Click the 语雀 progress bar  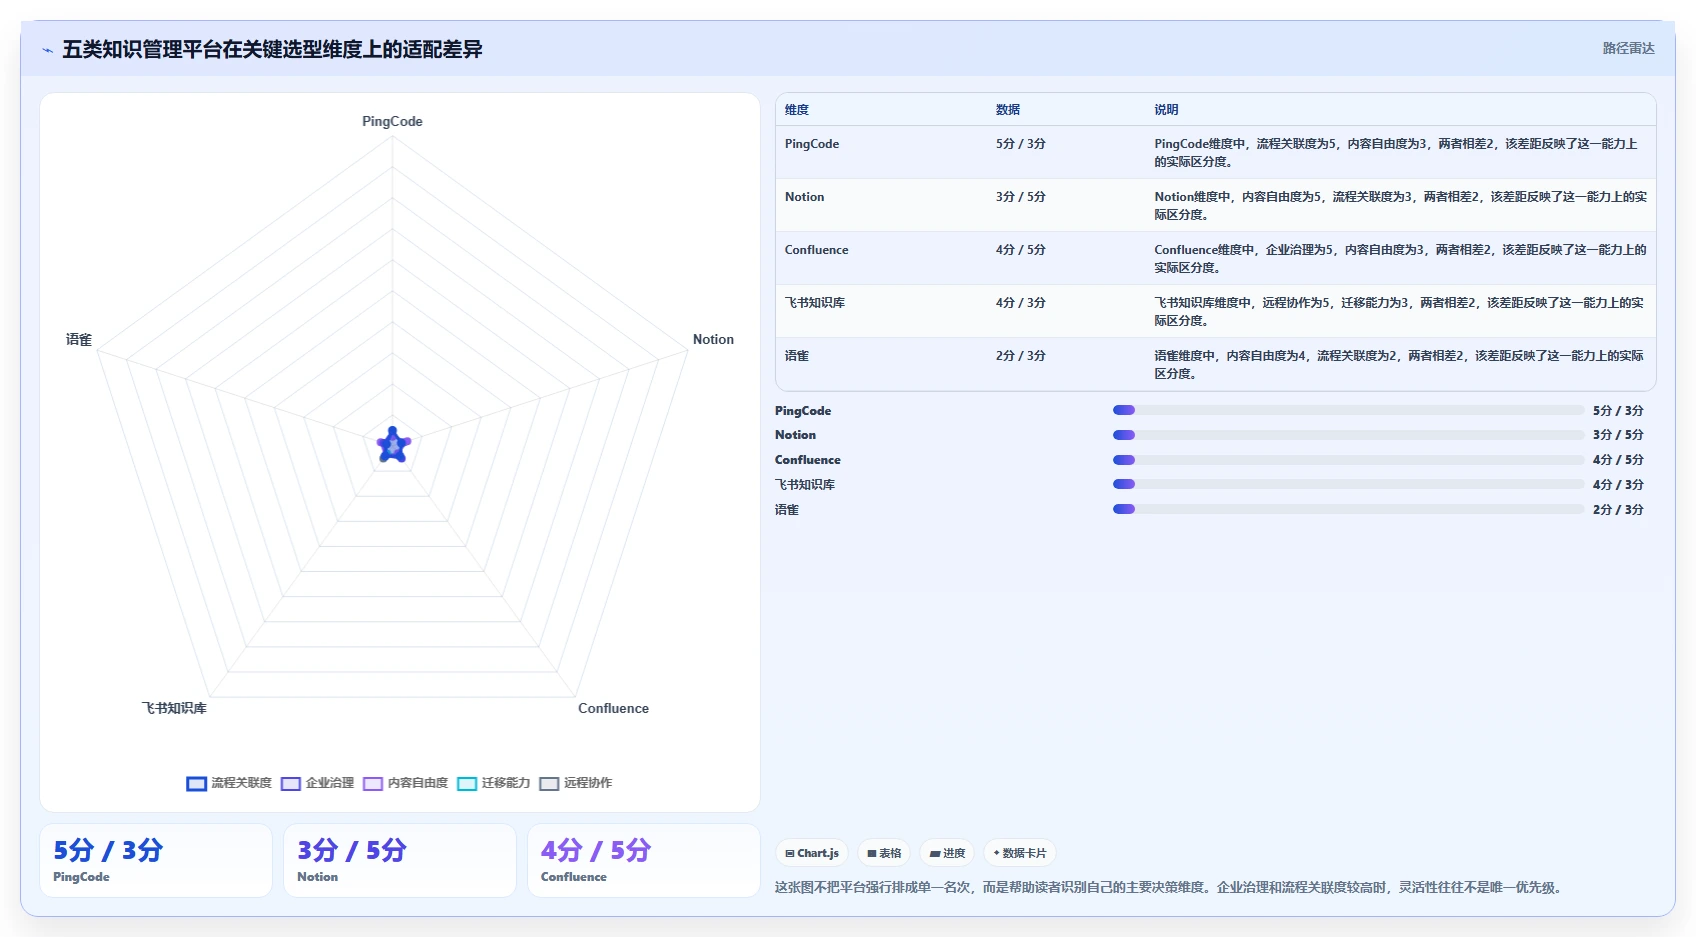(x=1348, y=509)
